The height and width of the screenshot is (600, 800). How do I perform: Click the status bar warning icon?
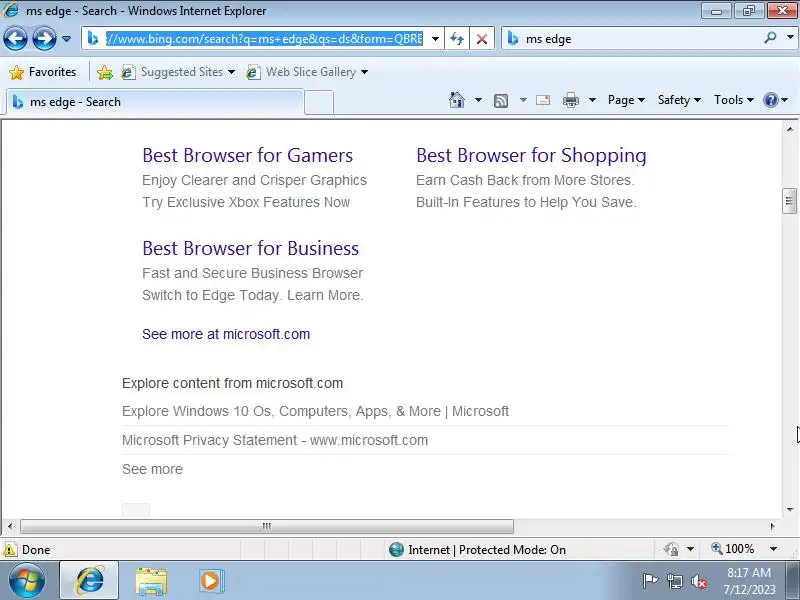pos(10,550)
